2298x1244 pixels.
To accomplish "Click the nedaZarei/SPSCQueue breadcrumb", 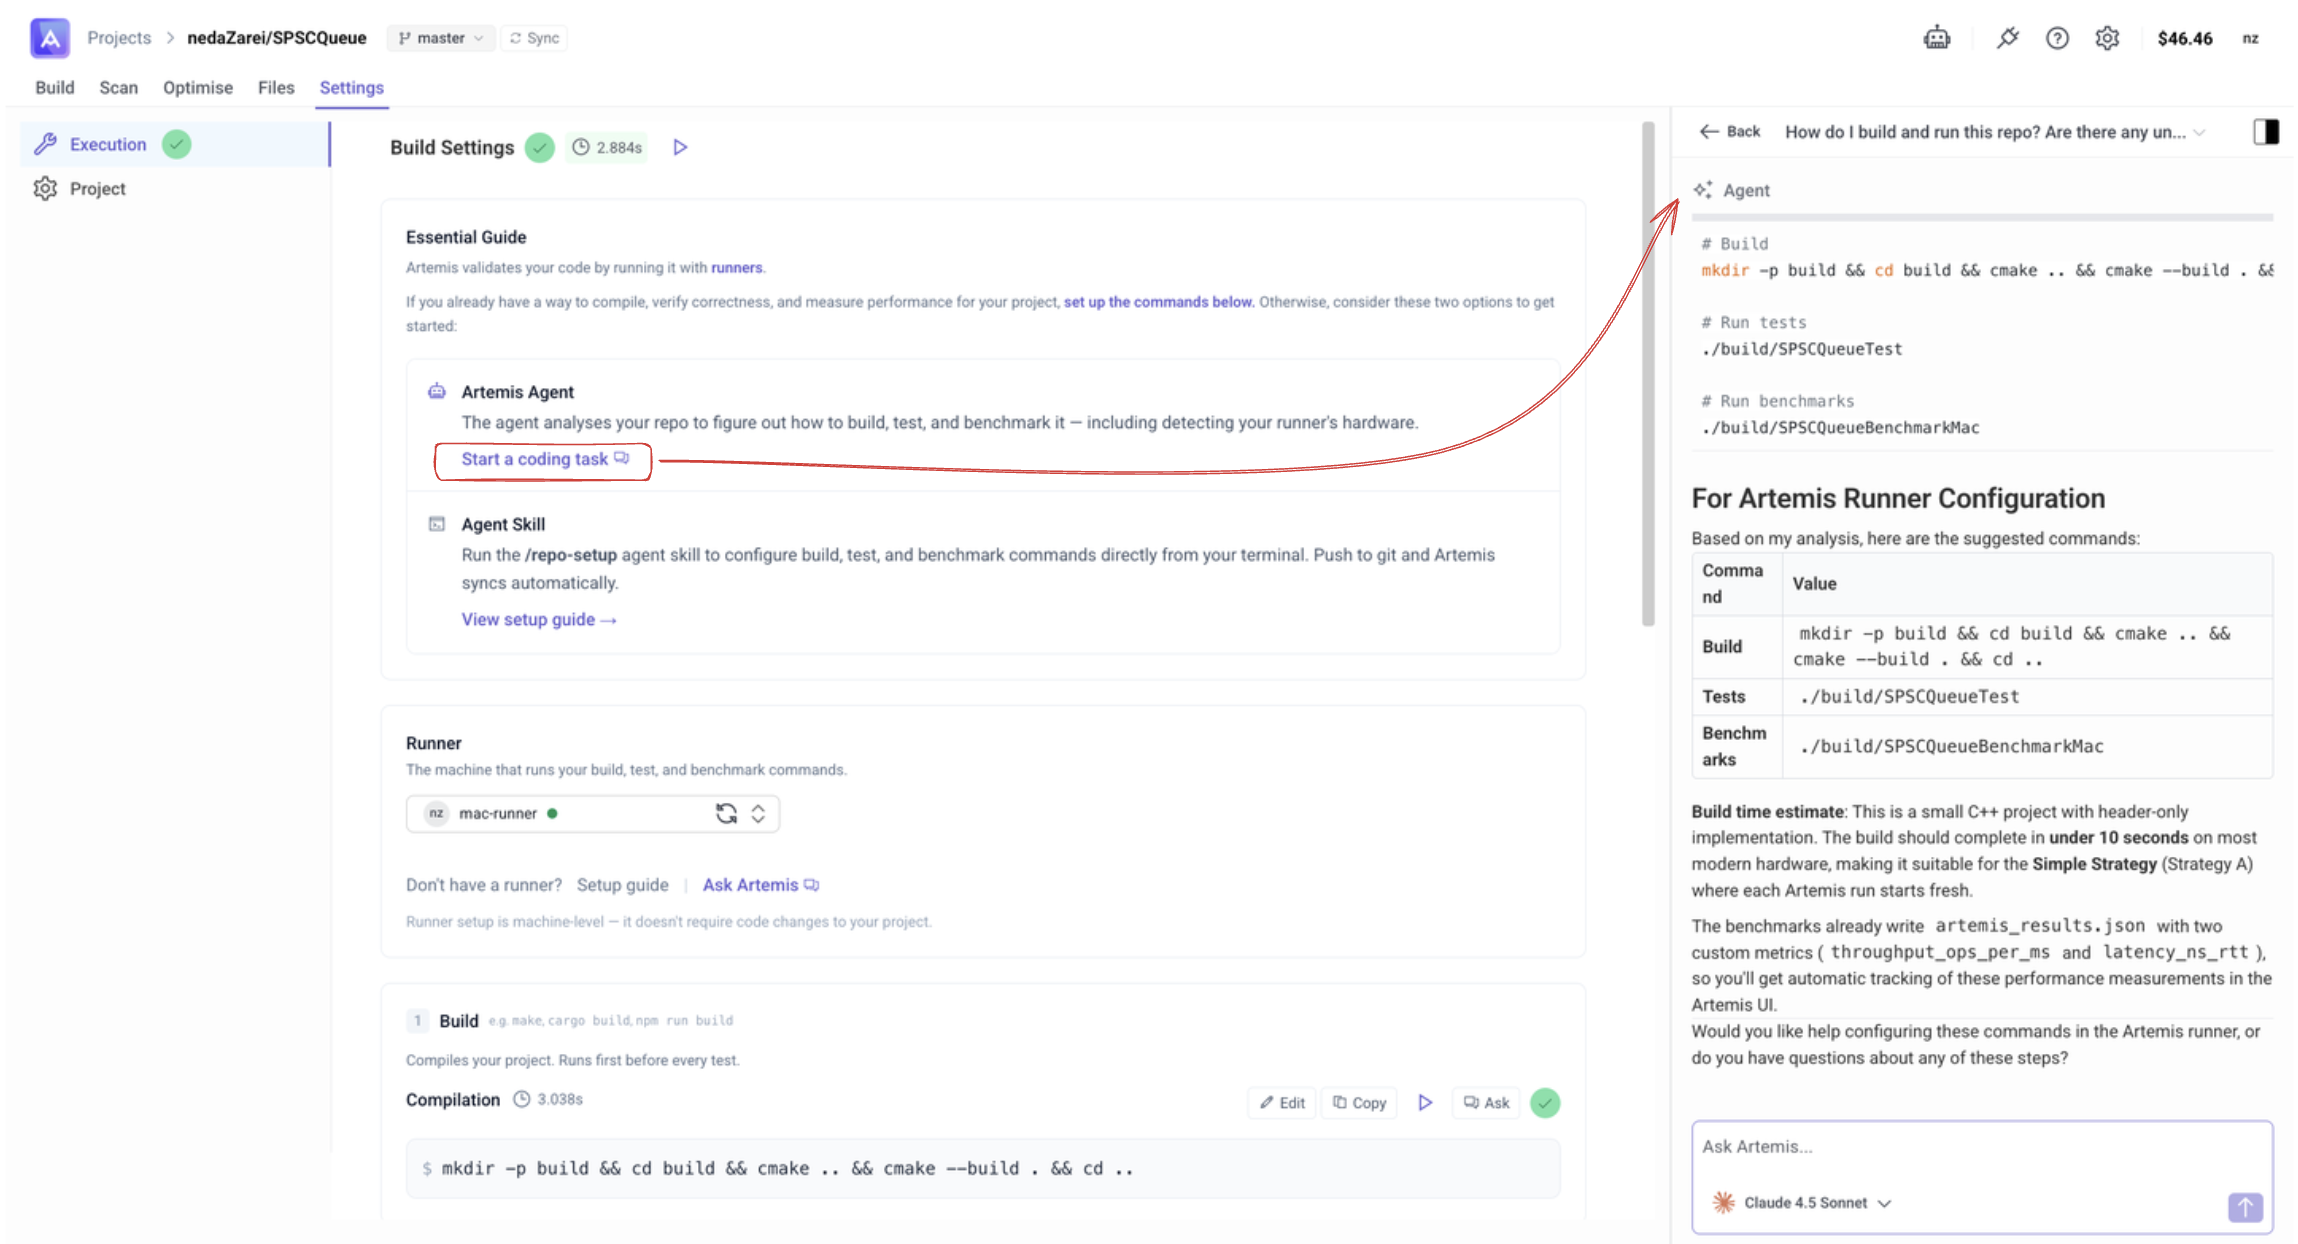I will (277, 38).
